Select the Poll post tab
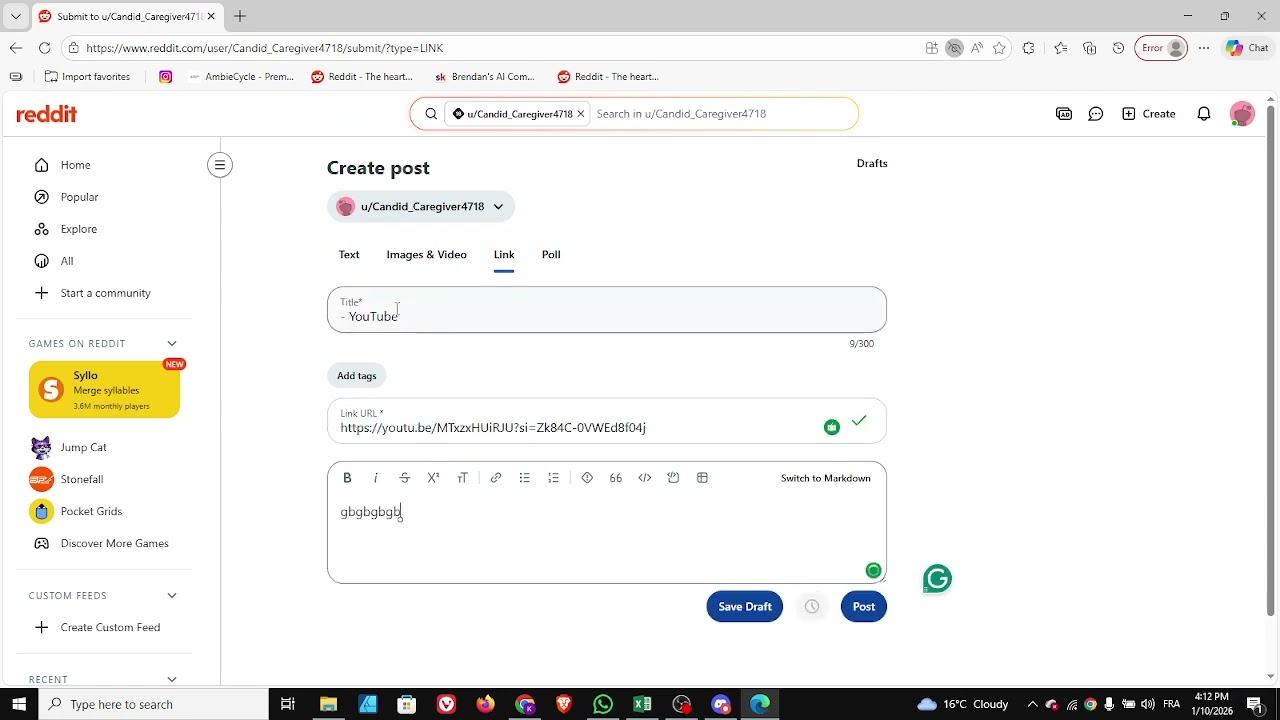 [551, 255]
